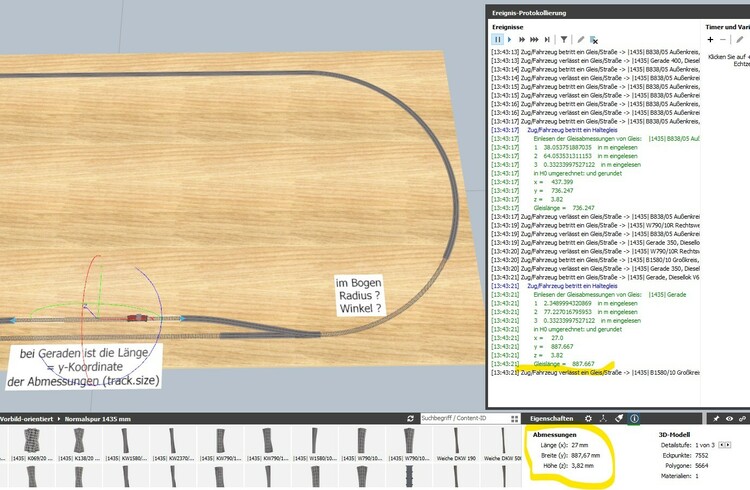Click the 'Gleislänge = 736.247' log line

564,208
